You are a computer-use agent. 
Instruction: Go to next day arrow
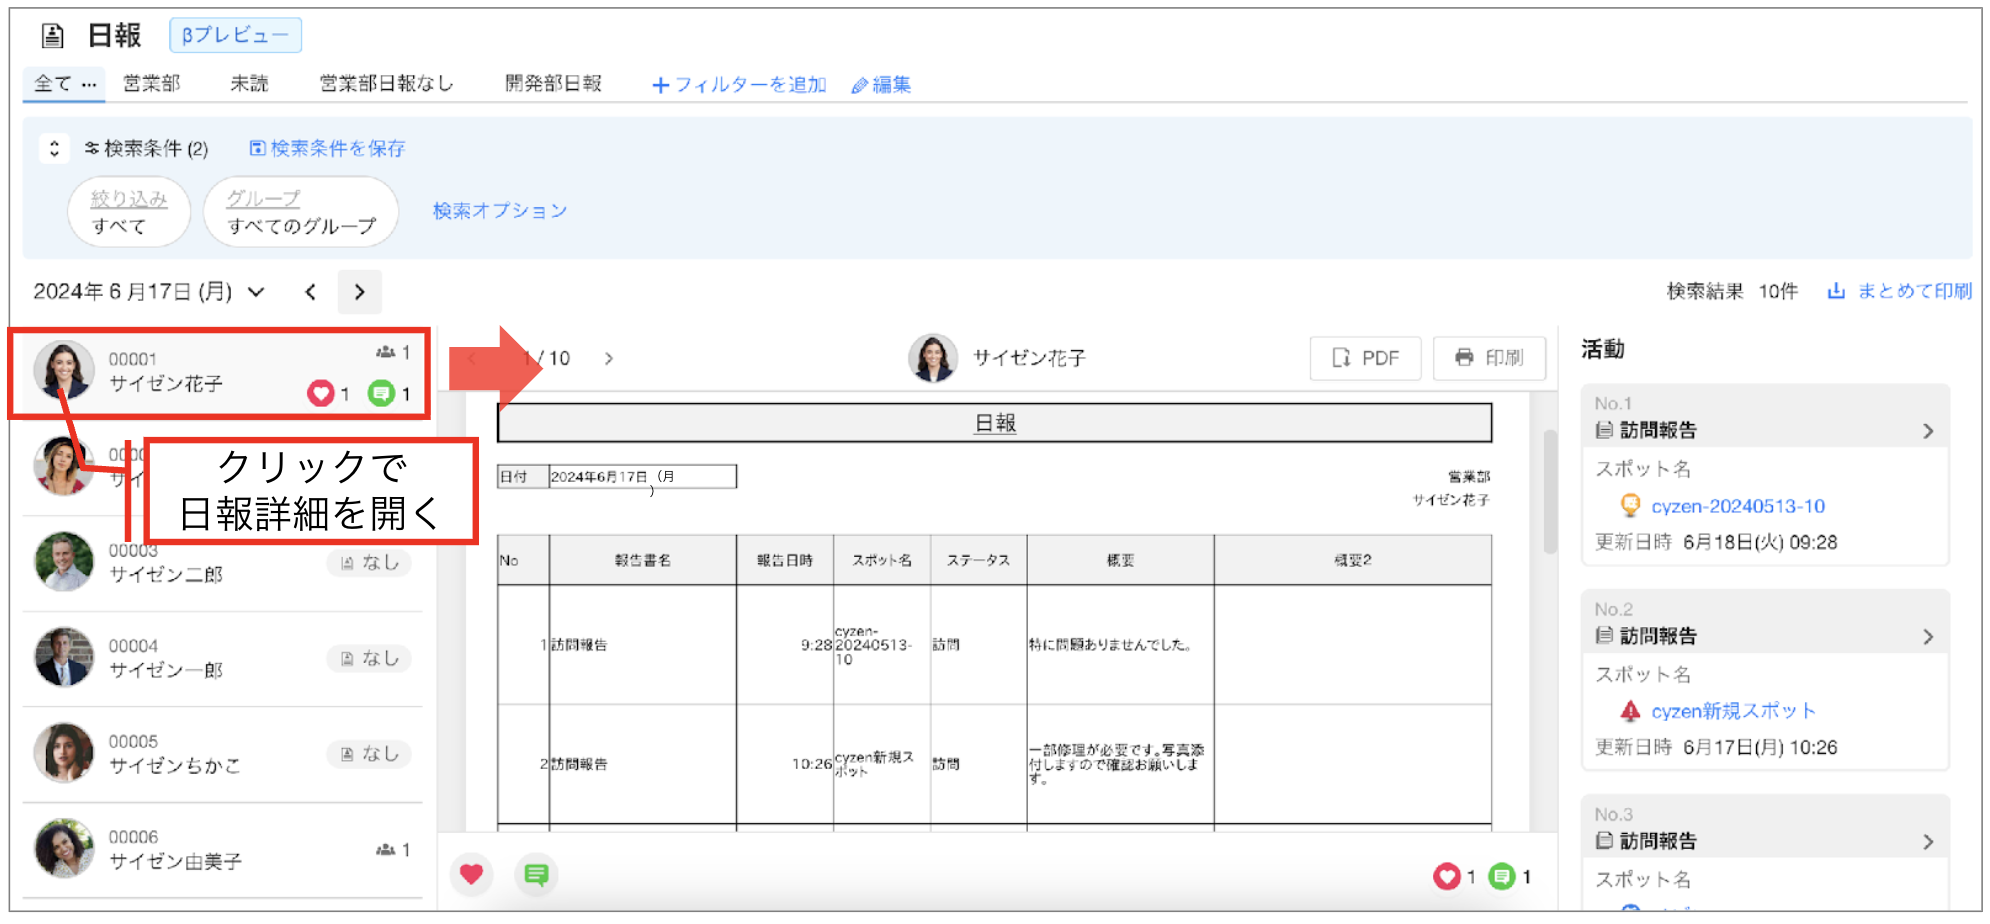[359, 292]
